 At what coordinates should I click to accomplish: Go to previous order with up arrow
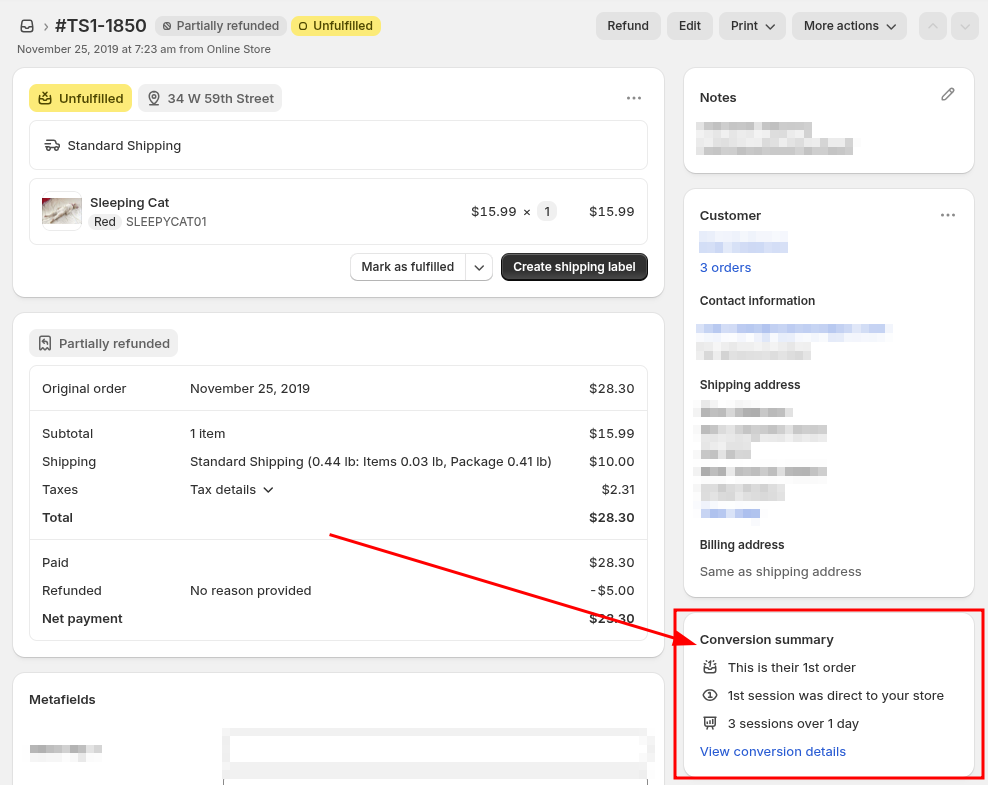click(932, 26)
